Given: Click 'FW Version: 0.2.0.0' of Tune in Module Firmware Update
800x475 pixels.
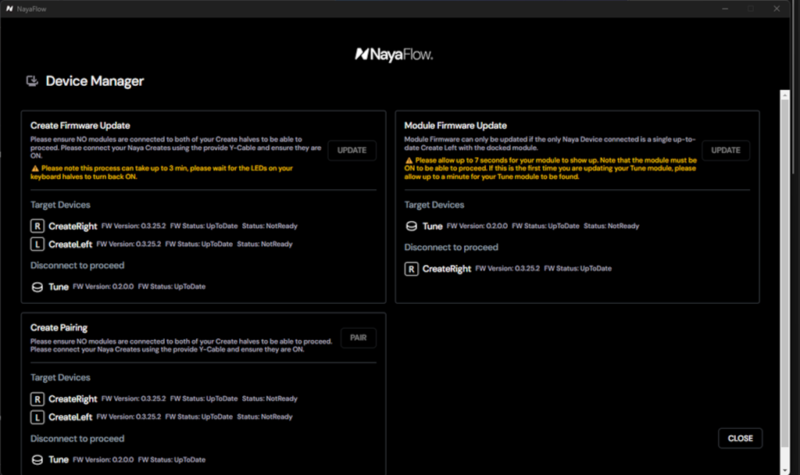Looking at the screenshot, I should point(477,226).
